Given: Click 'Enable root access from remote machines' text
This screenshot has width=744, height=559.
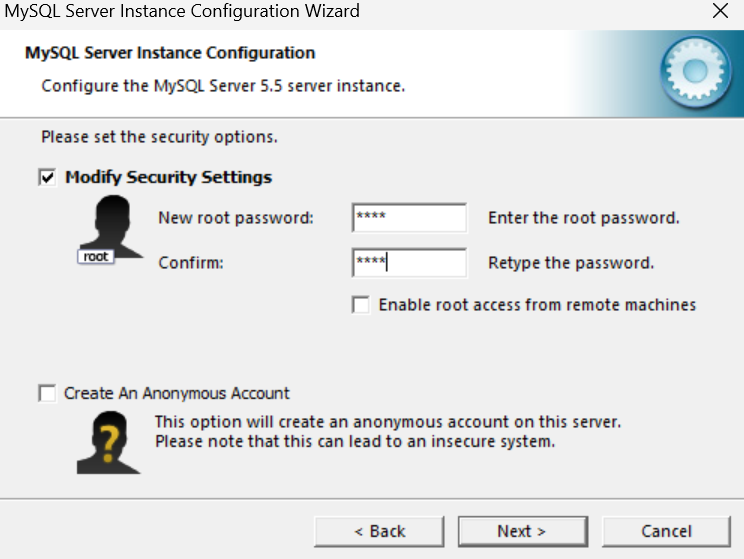Looking at the screenshot, I should (537, 305).
